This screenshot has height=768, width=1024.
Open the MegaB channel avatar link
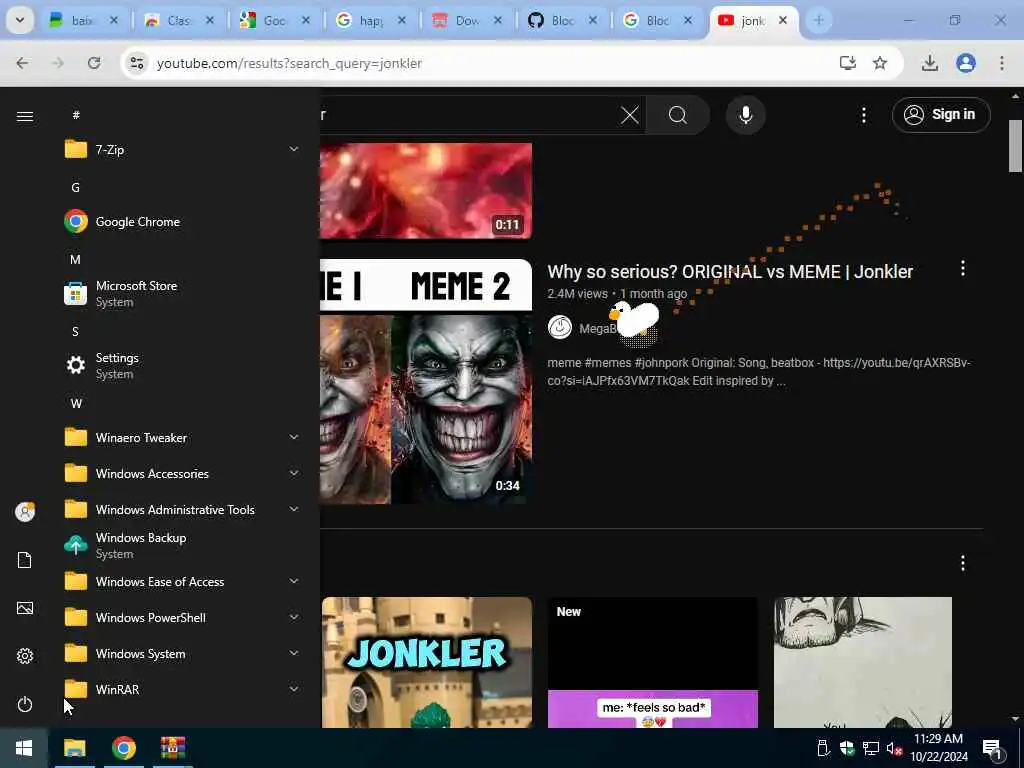tap(560, 328)
